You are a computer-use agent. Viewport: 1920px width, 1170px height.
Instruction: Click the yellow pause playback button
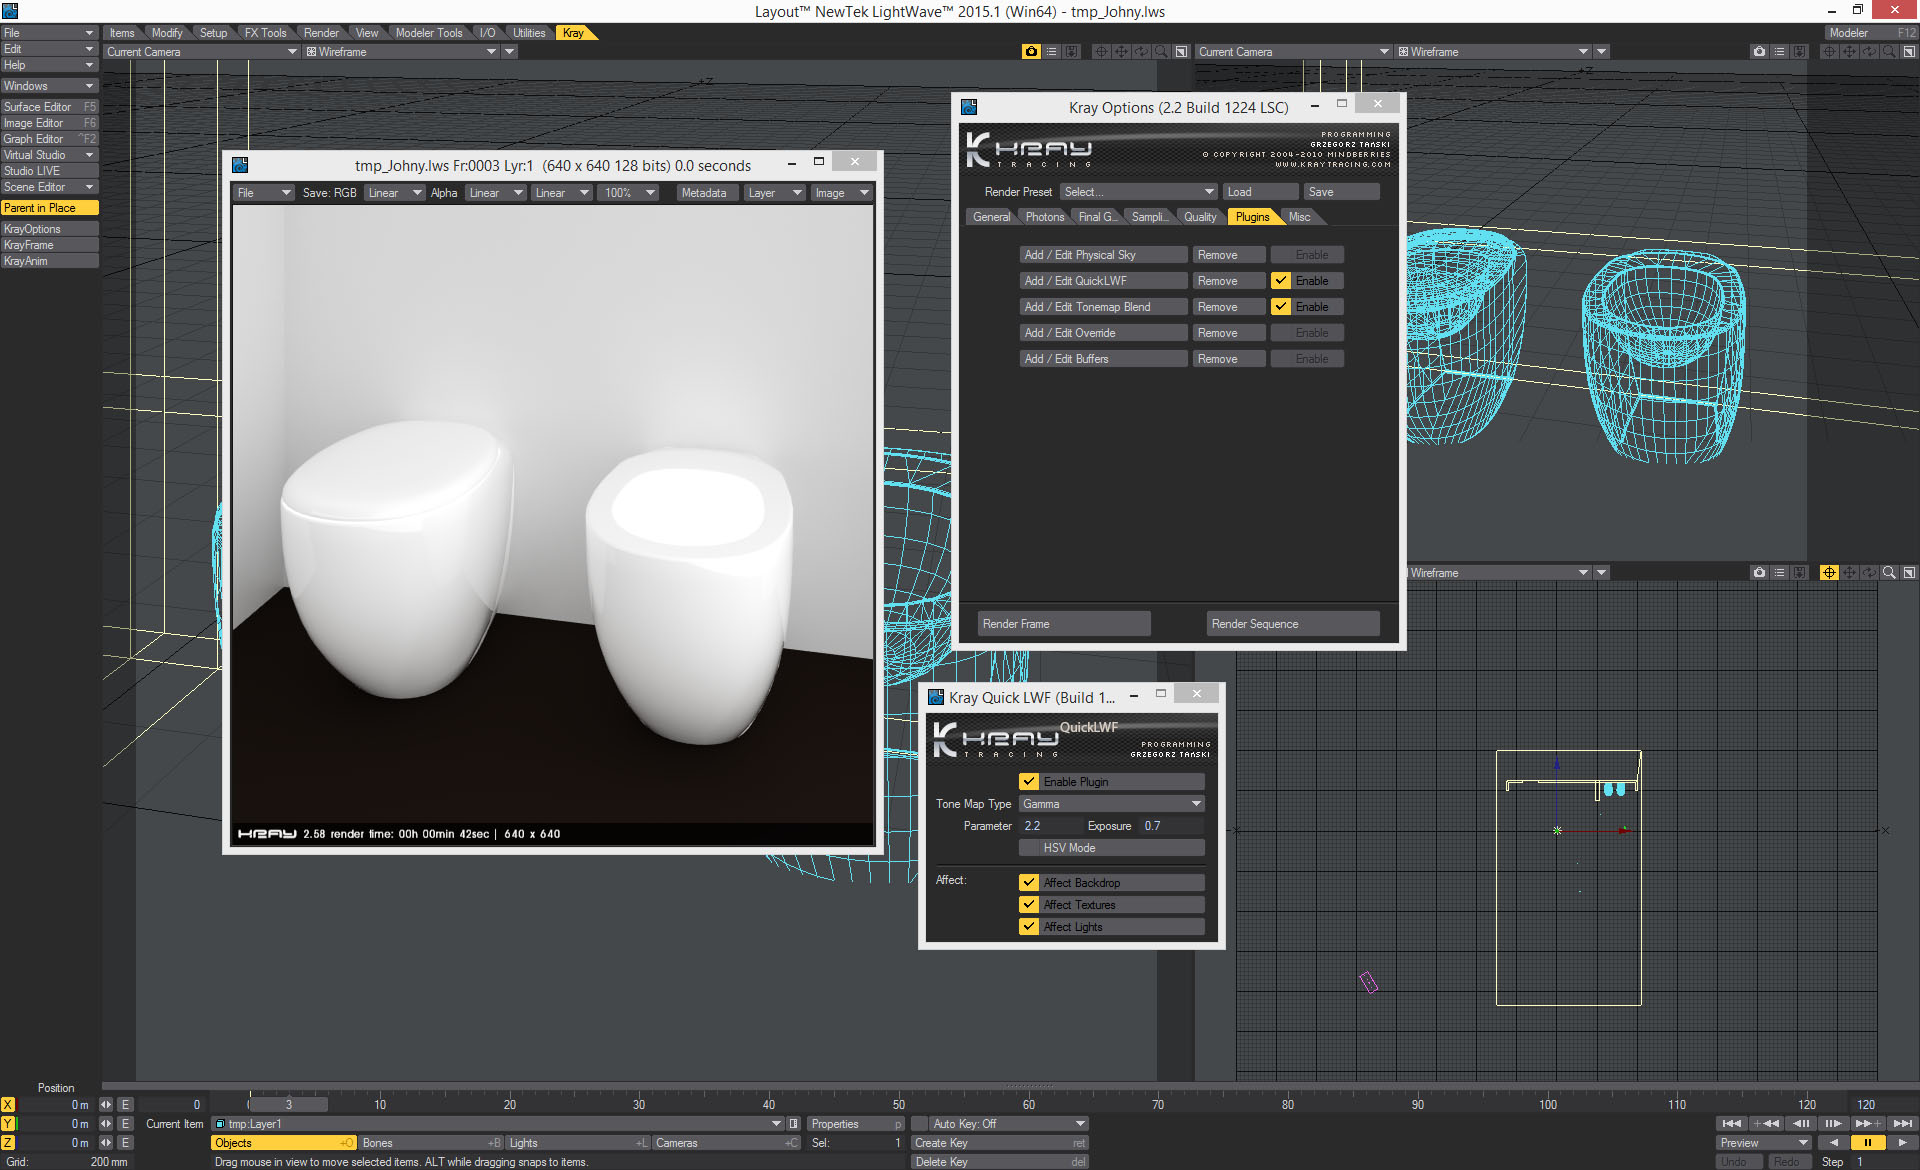(1867, 1142)
